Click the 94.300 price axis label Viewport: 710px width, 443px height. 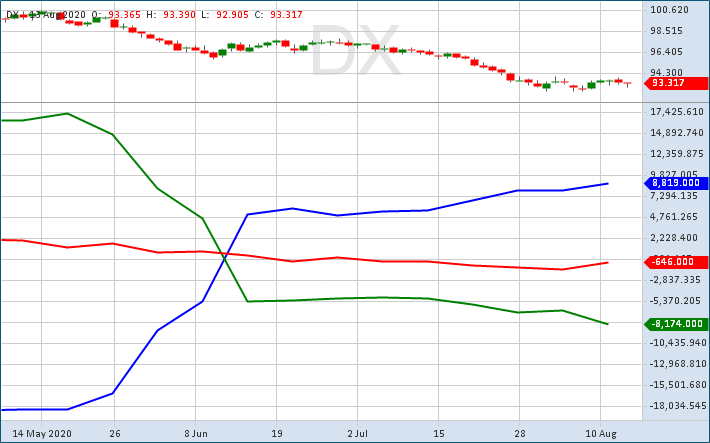666,72
